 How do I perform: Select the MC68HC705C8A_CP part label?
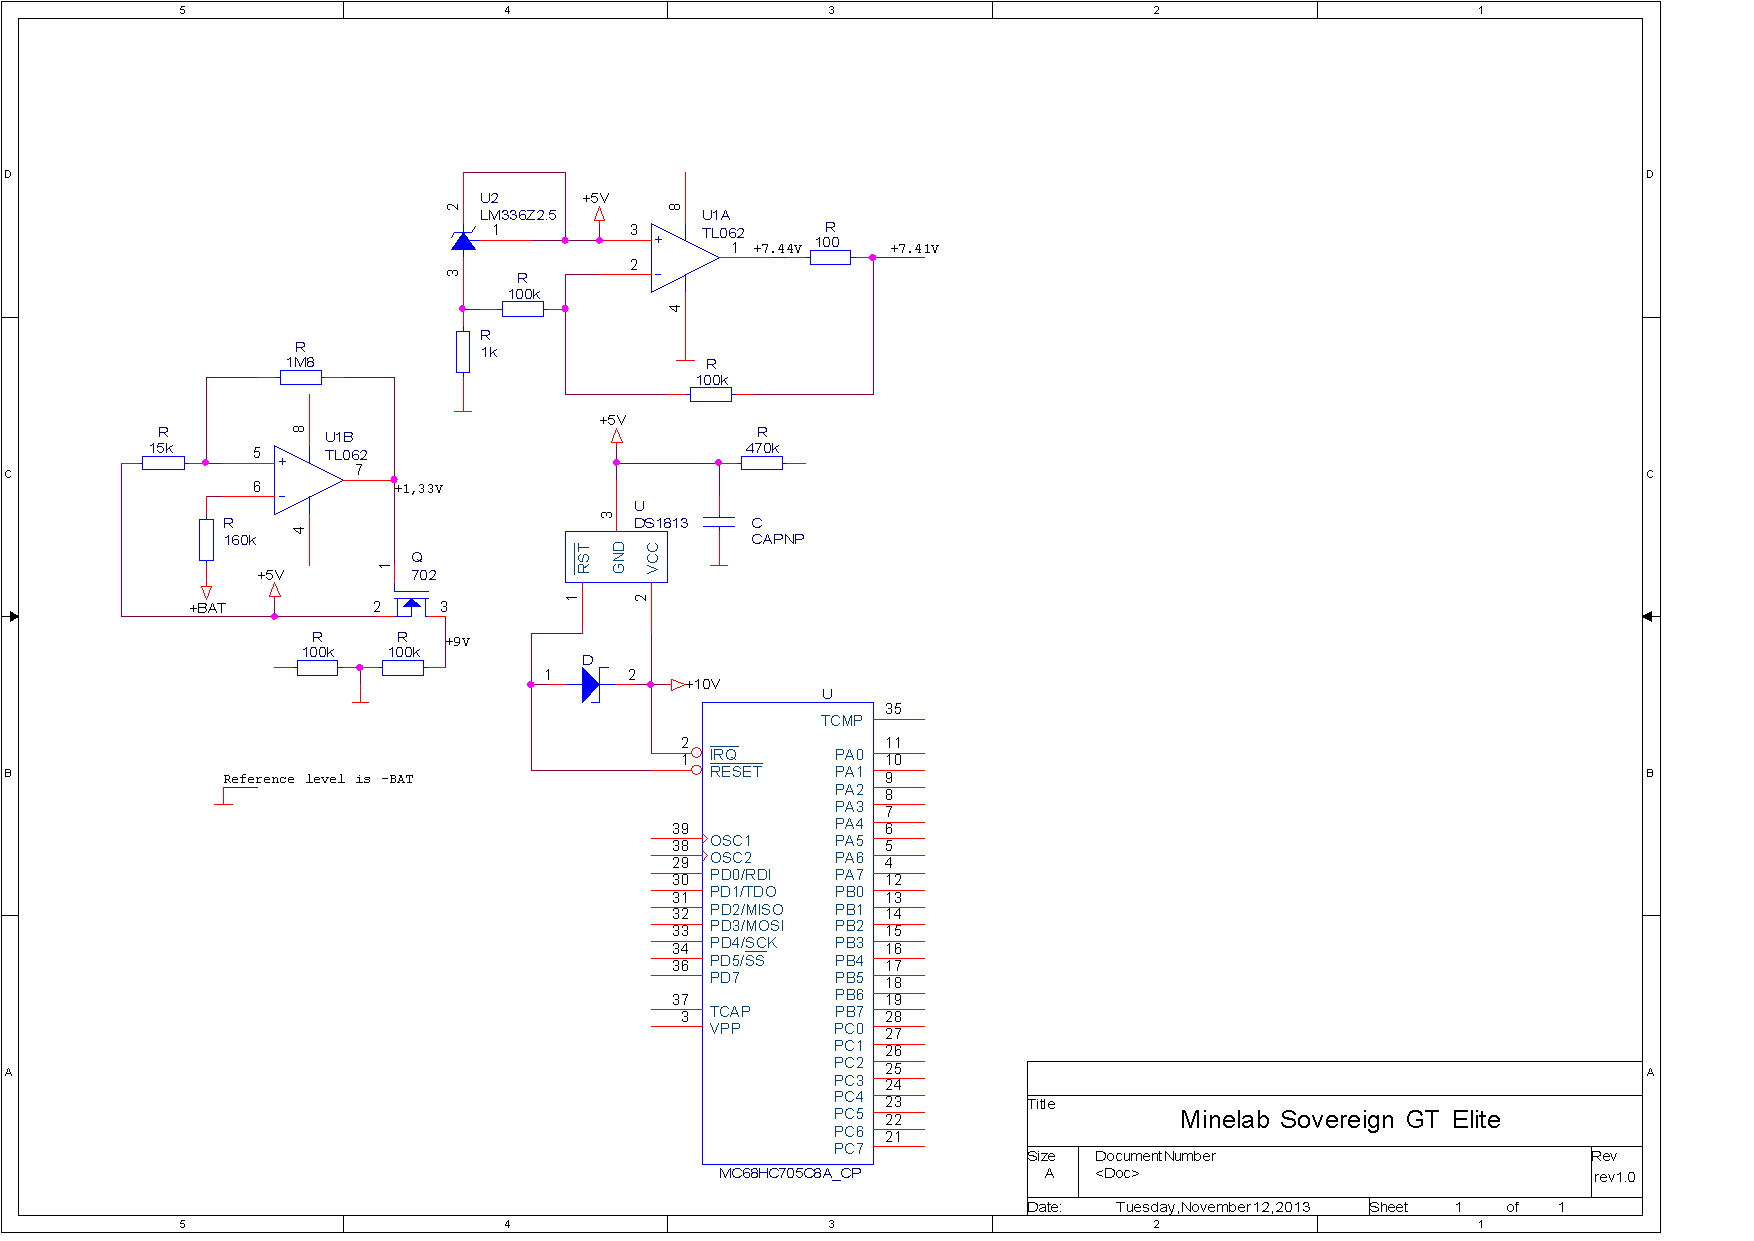coord(790,1173)
